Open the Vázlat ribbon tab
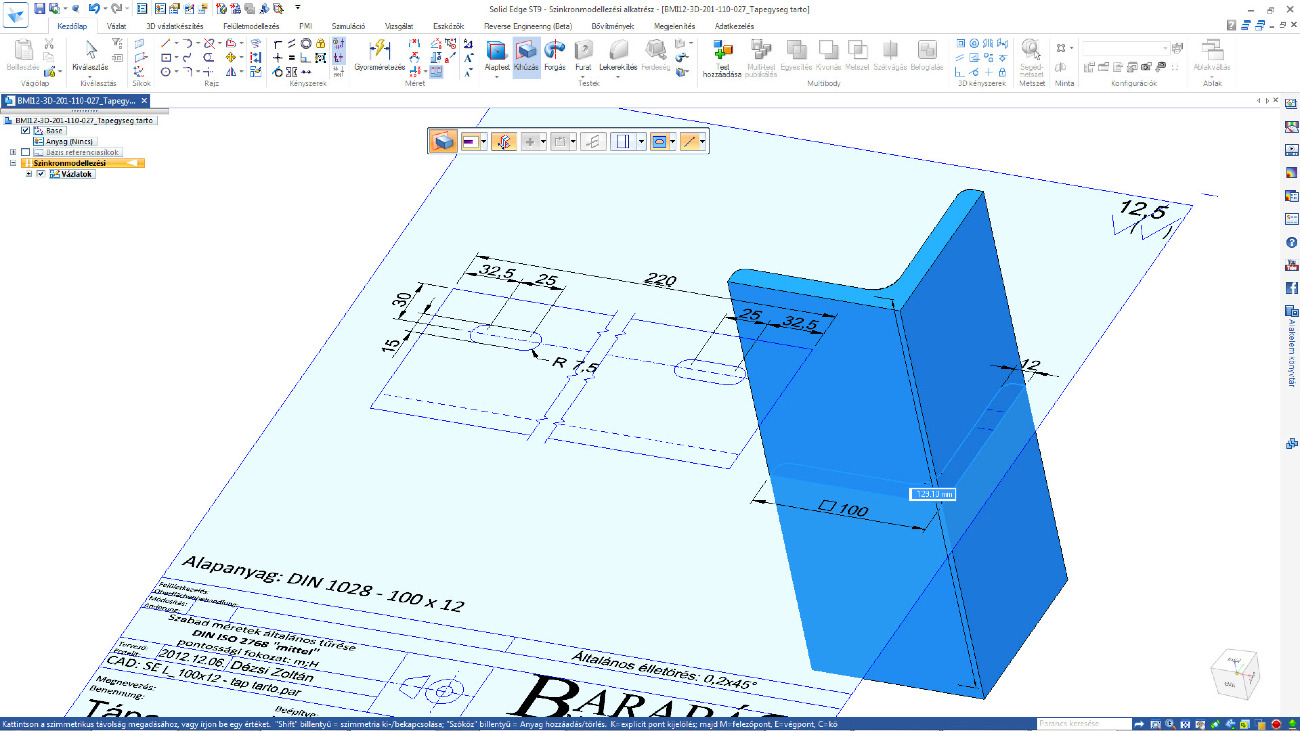 [116, 25]
